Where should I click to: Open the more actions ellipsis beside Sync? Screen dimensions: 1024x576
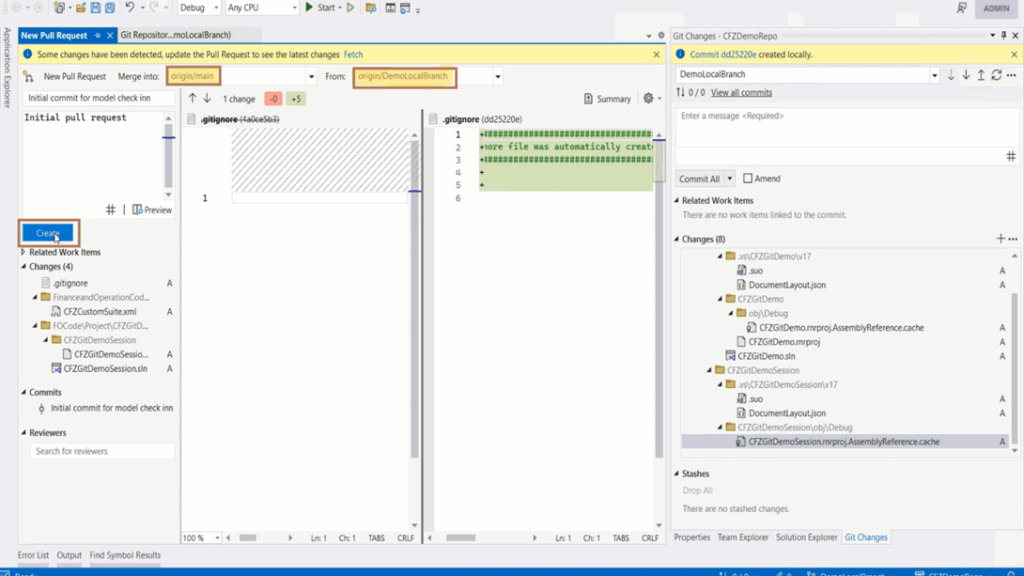pos(1012,75)
